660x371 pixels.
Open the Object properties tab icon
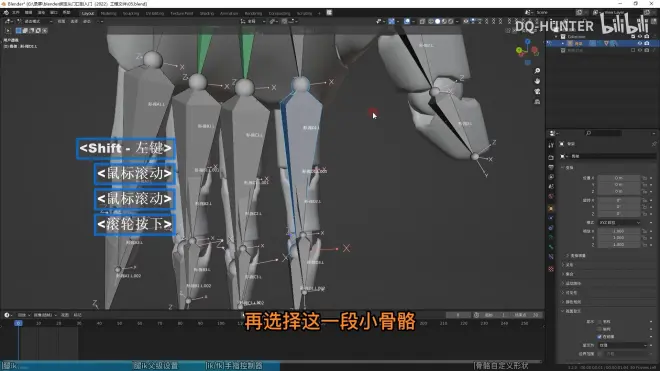551,208
